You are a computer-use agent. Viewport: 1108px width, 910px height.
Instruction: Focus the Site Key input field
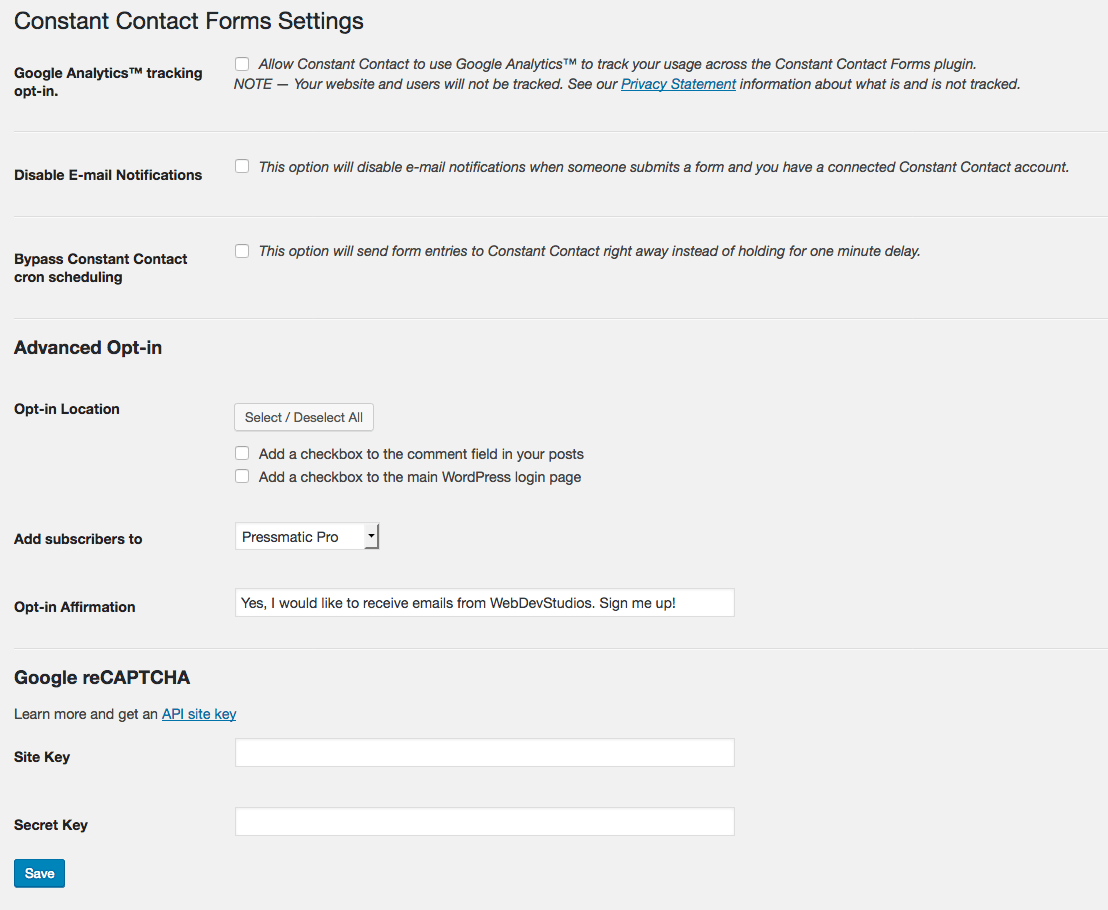484,753
